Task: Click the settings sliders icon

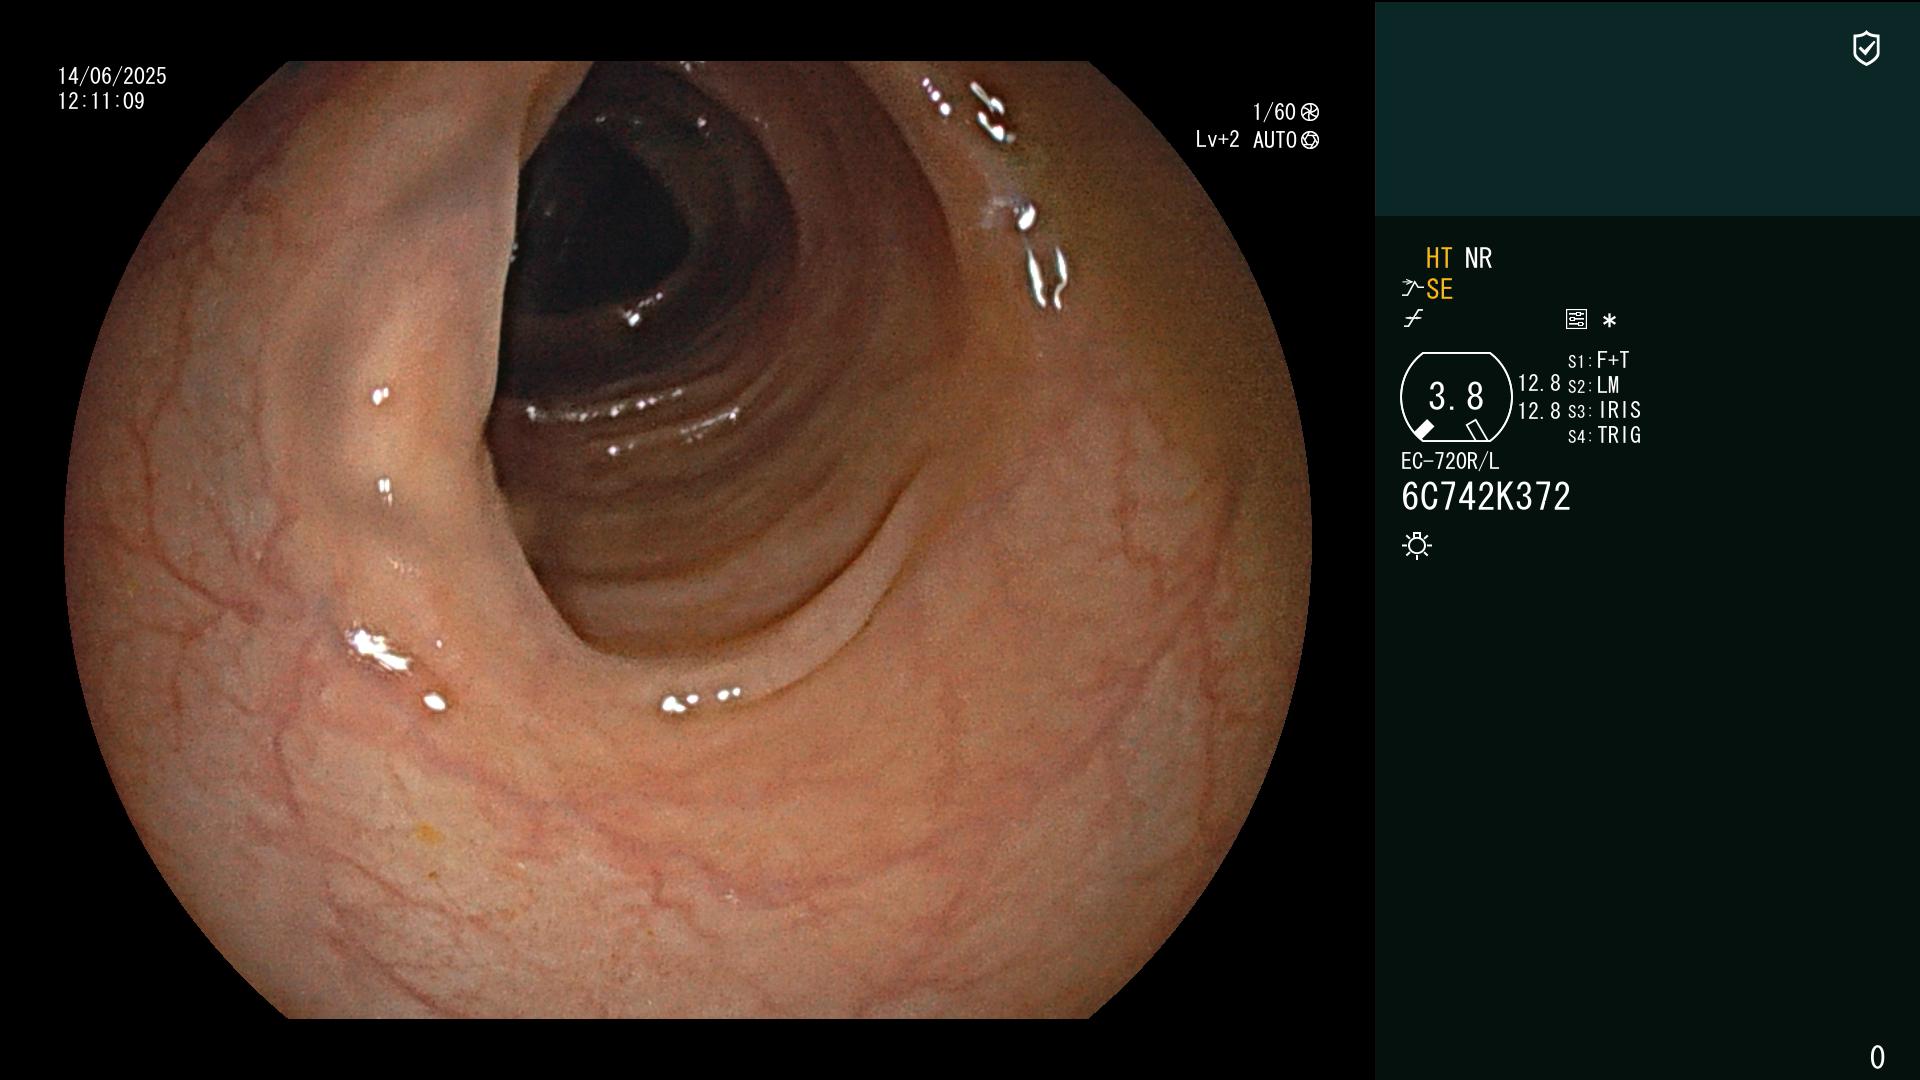Action: tap(1576, 319)
